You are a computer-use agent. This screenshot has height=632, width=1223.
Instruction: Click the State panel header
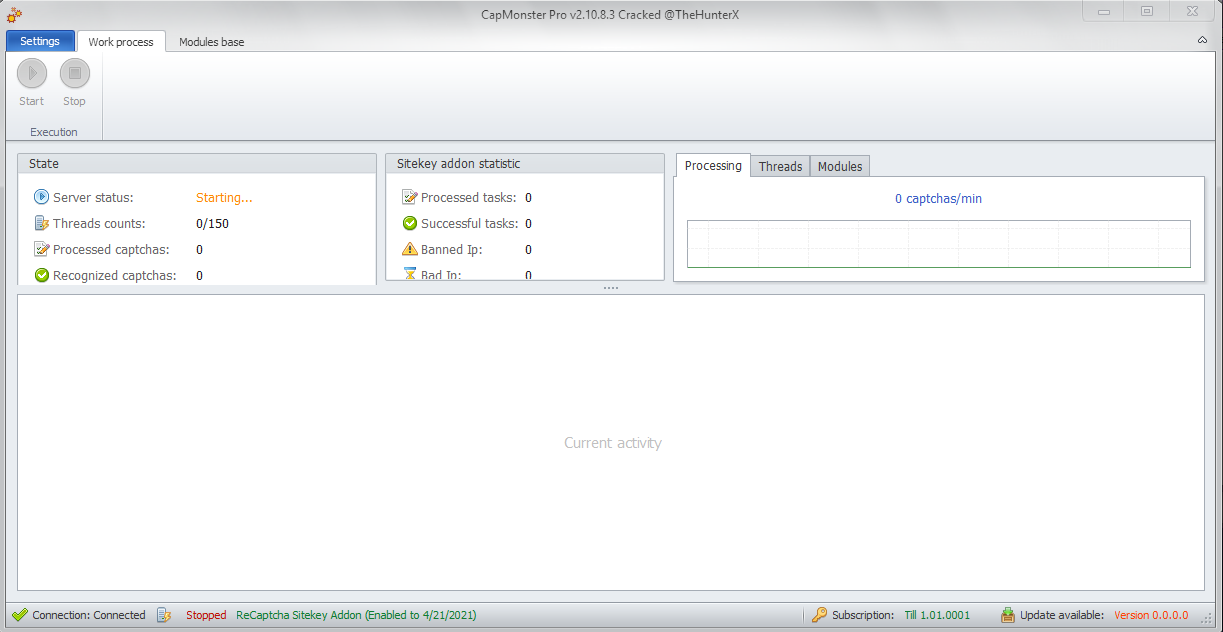[x=197, y=163]
